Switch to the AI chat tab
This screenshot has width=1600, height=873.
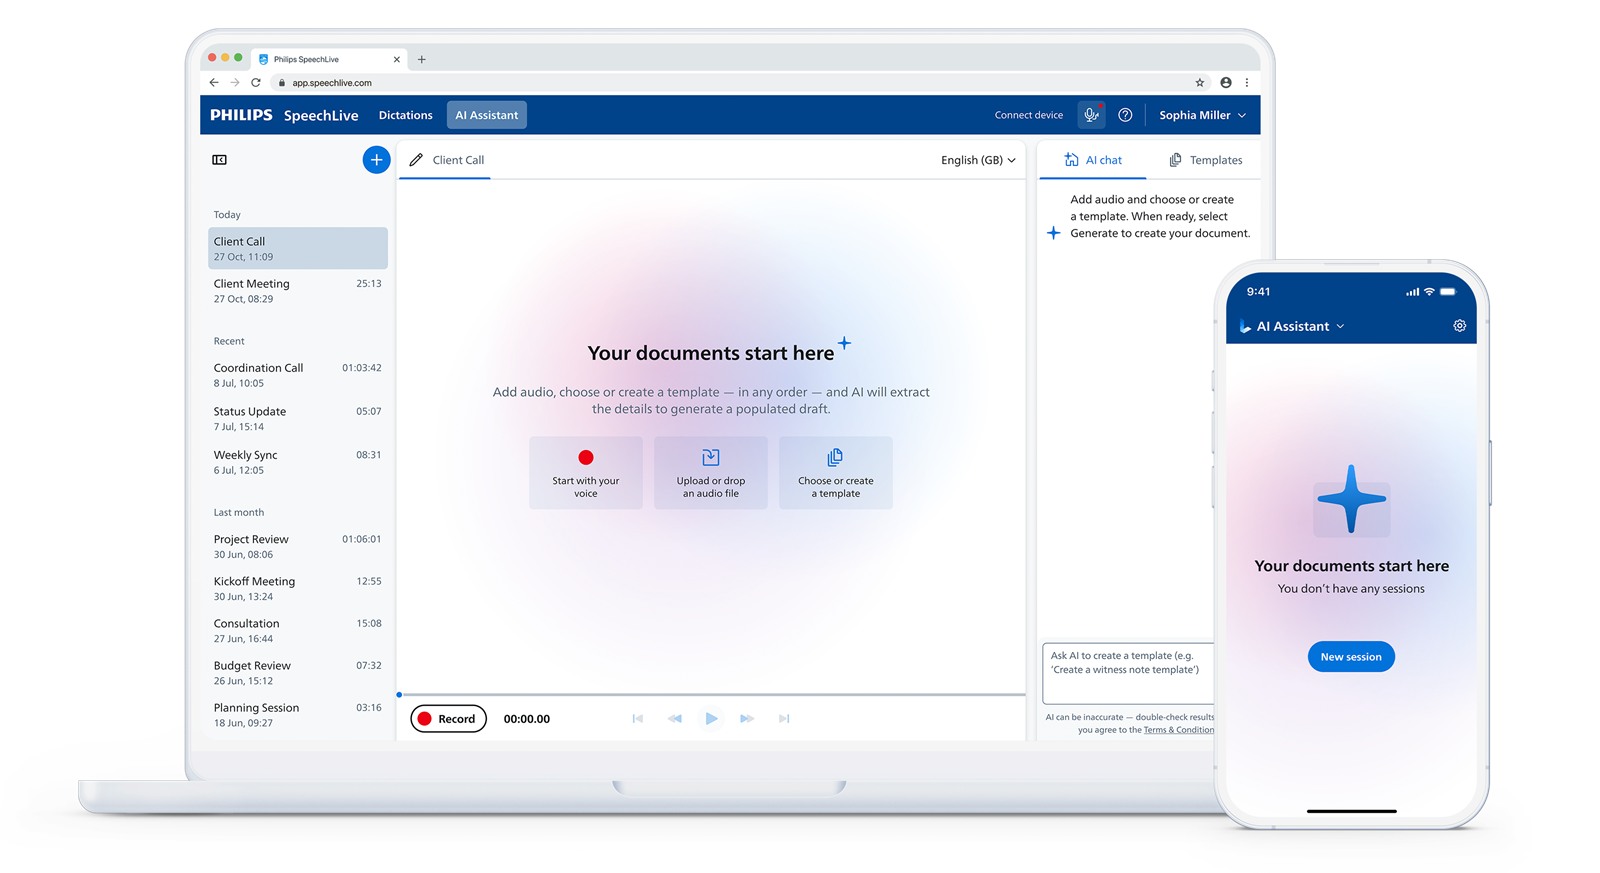[x=1093, y=160]
